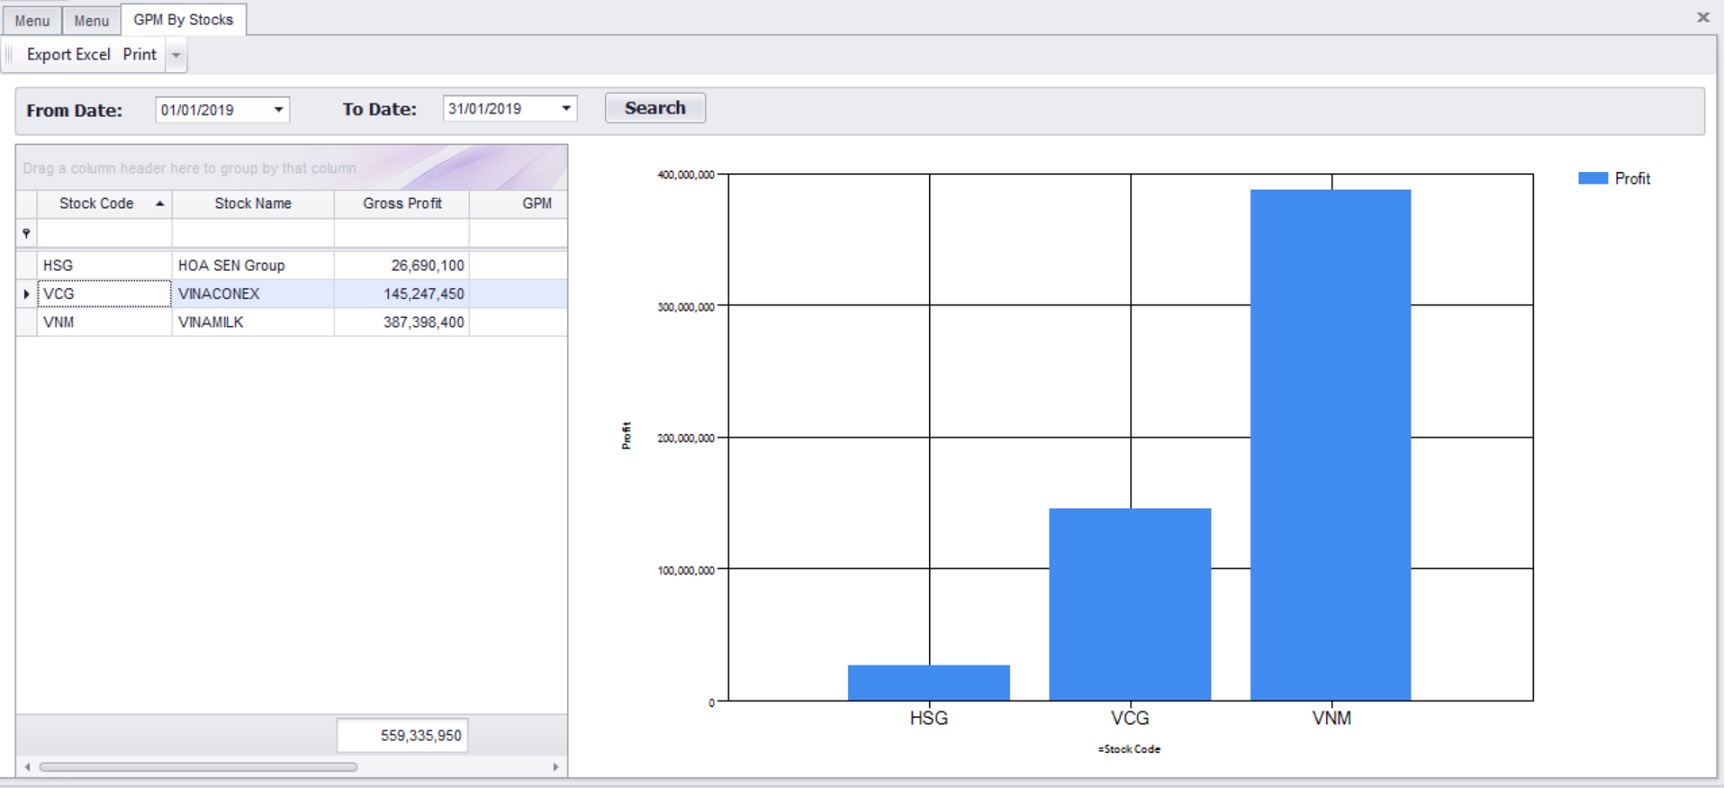Open the To Date dropdown calendar

pos(565,109)
